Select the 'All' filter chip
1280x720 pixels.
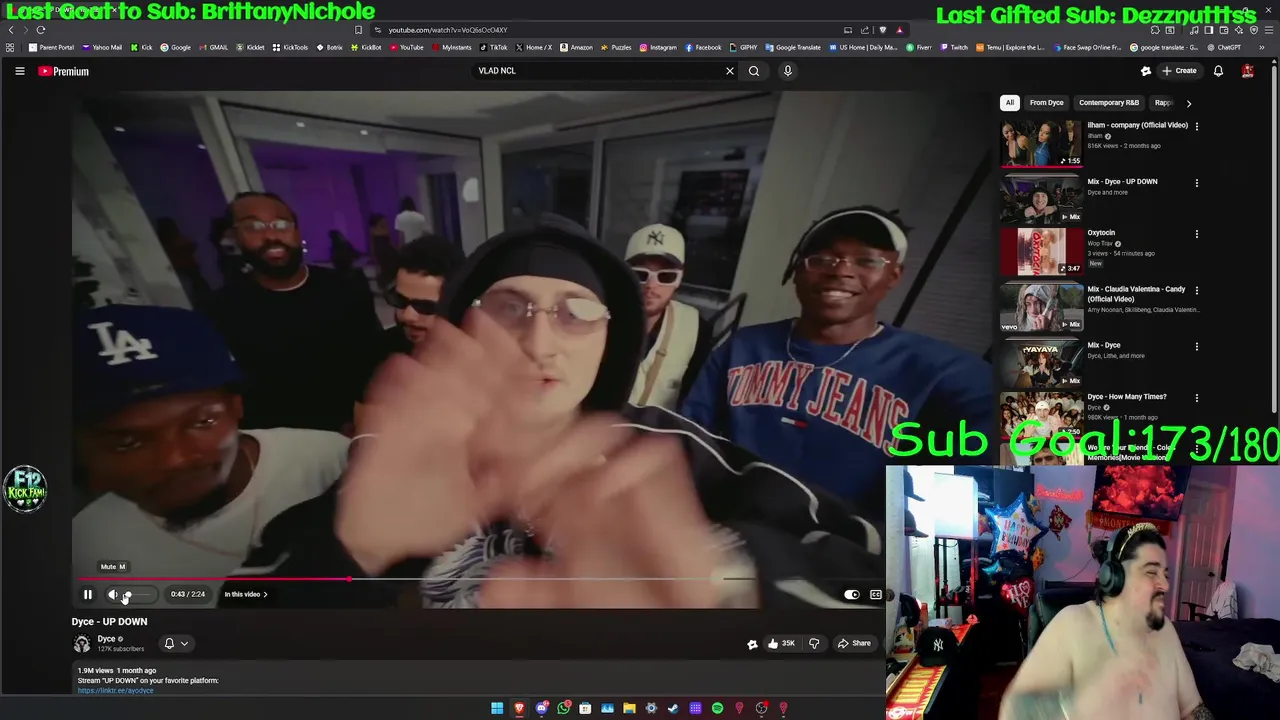click(1010, 103)
